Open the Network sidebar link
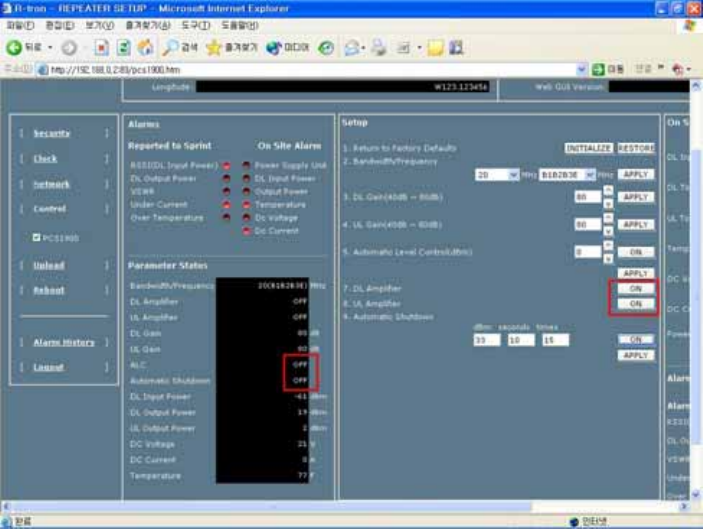Screen dimensions: 703x529 (52, 184)
